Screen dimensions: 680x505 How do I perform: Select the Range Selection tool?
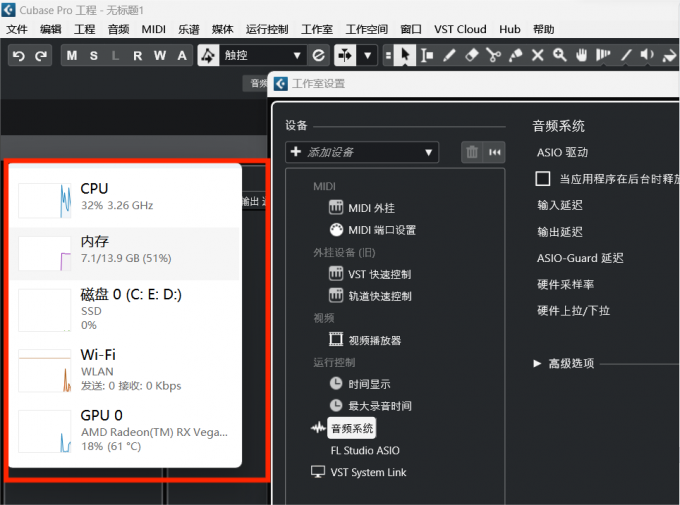tap(427, 56)
